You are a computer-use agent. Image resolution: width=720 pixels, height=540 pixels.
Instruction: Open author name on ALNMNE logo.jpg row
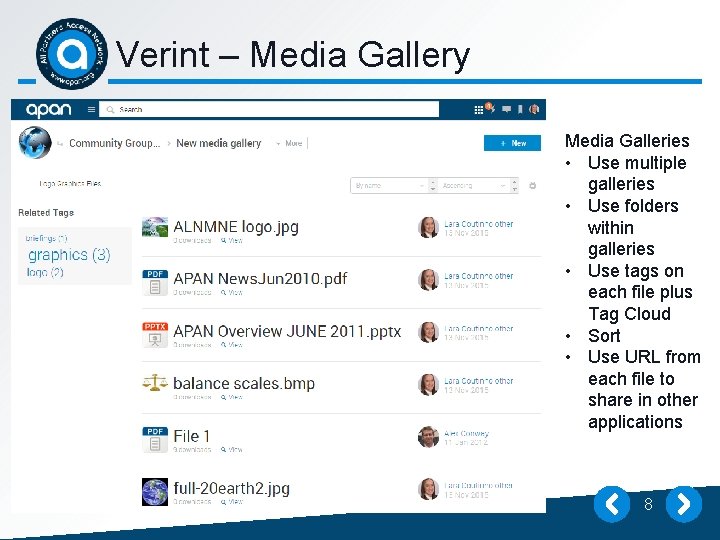tap(478, 224)
